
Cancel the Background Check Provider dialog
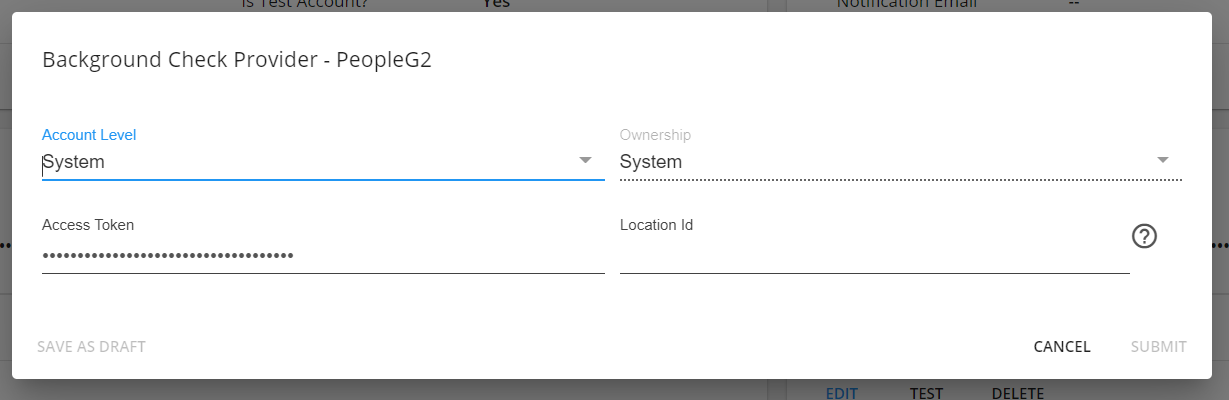(x=1062, y=347)
